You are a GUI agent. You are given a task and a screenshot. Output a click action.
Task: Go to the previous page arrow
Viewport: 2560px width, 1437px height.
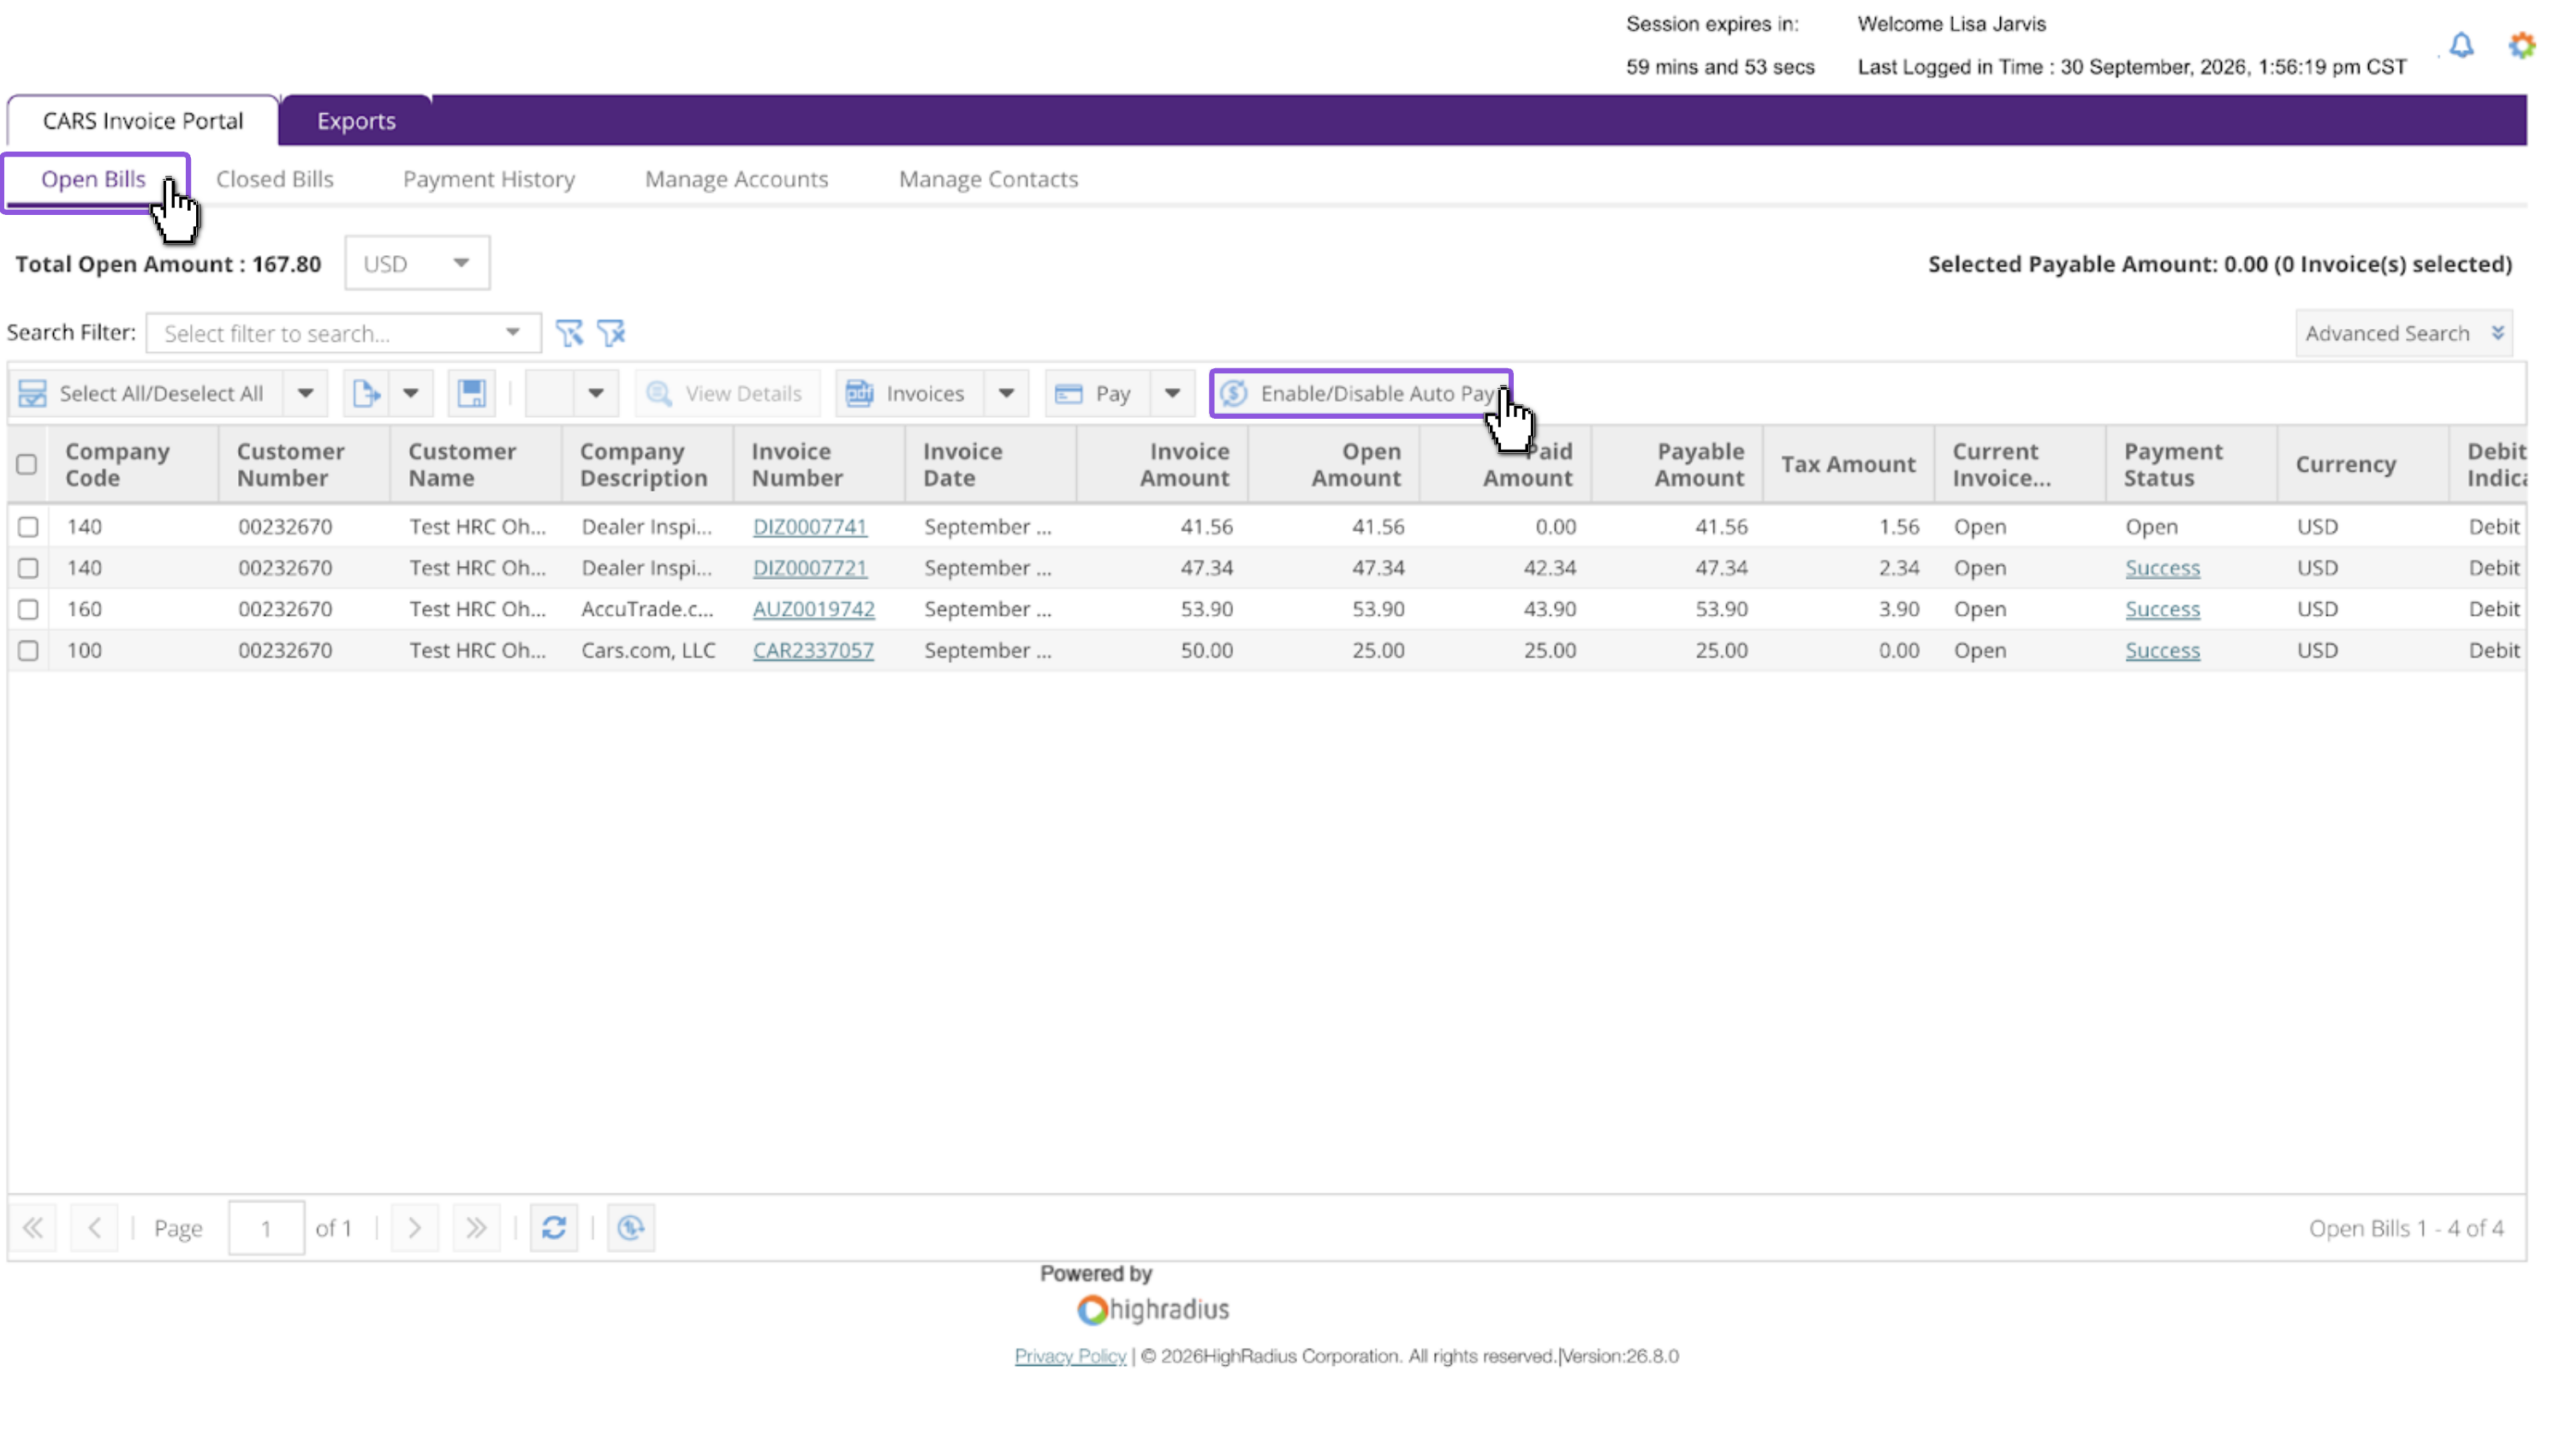pyautogui.click(x=94, y=1227)
